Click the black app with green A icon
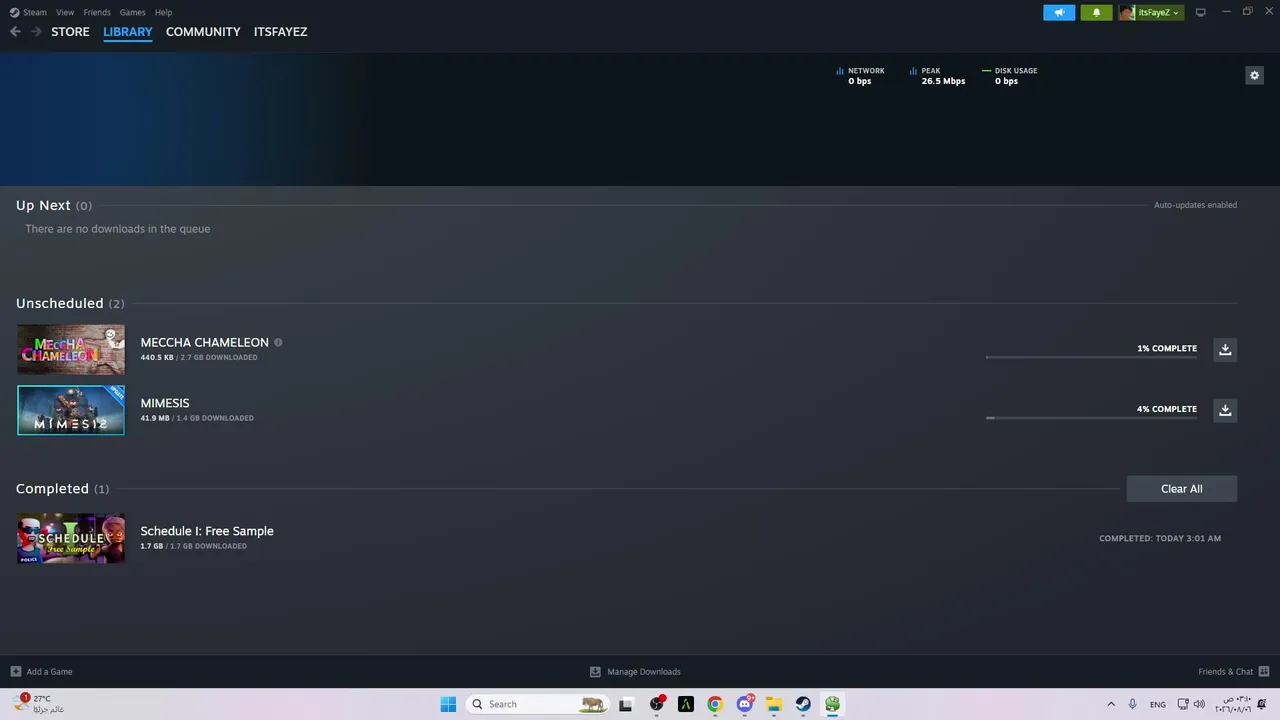This screenshot has width=1280, height=720. [x=686, y=704]
